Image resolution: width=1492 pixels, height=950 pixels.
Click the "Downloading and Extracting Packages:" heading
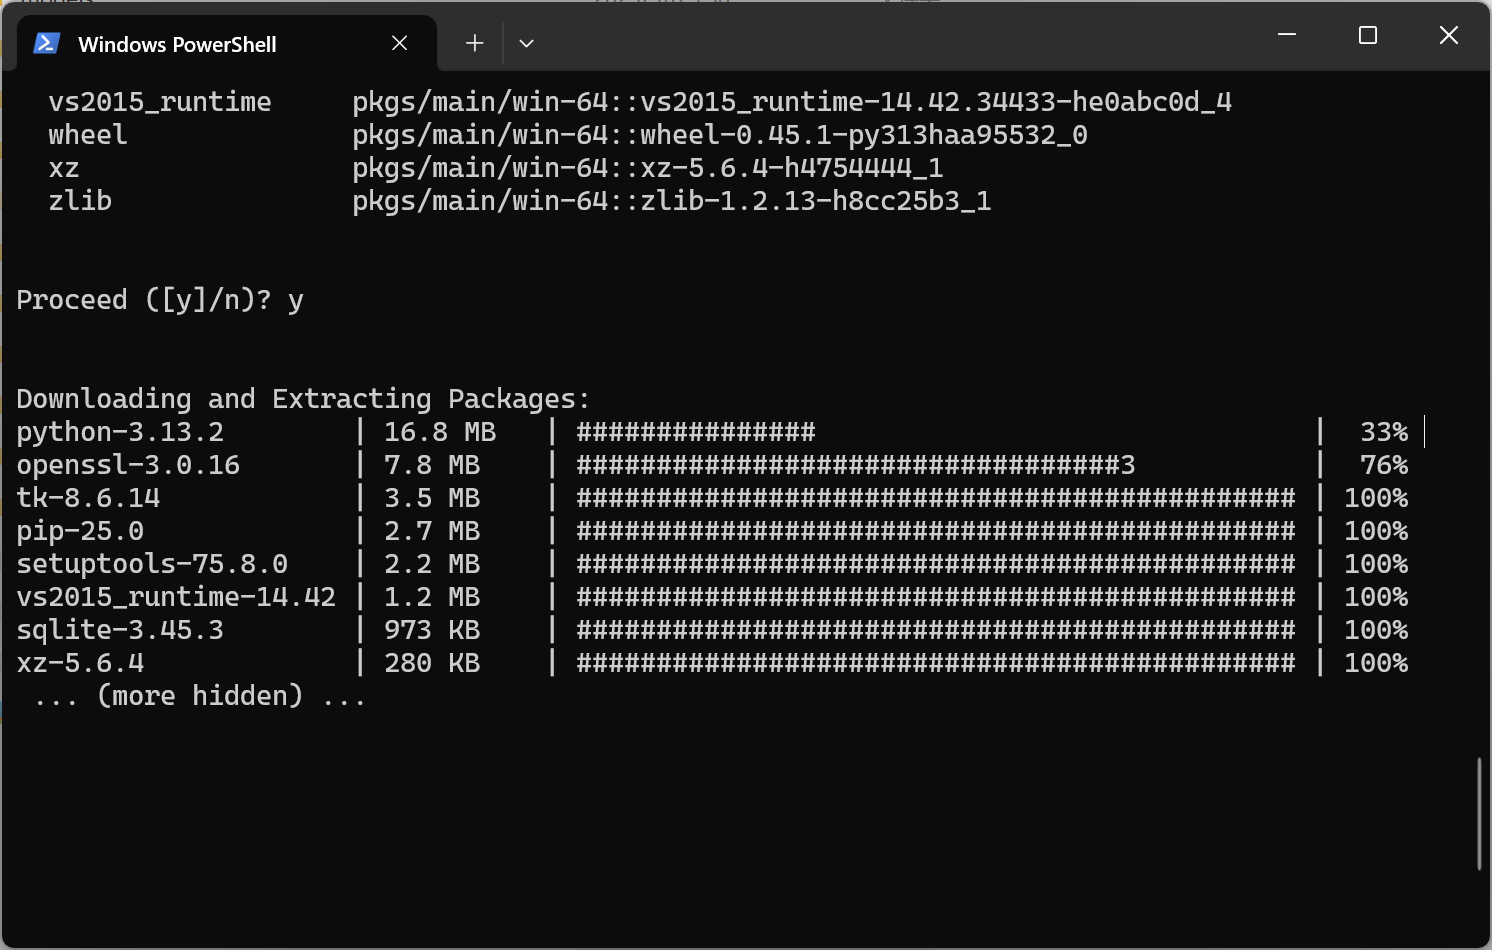(303, 399)
